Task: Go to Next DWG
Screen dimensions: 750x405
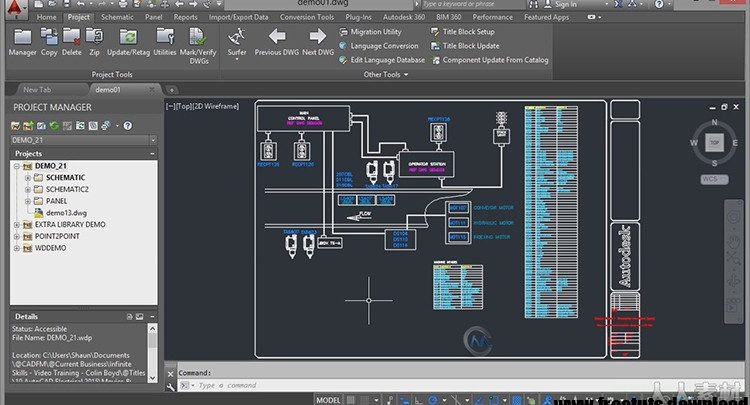Action: (318, 42)
